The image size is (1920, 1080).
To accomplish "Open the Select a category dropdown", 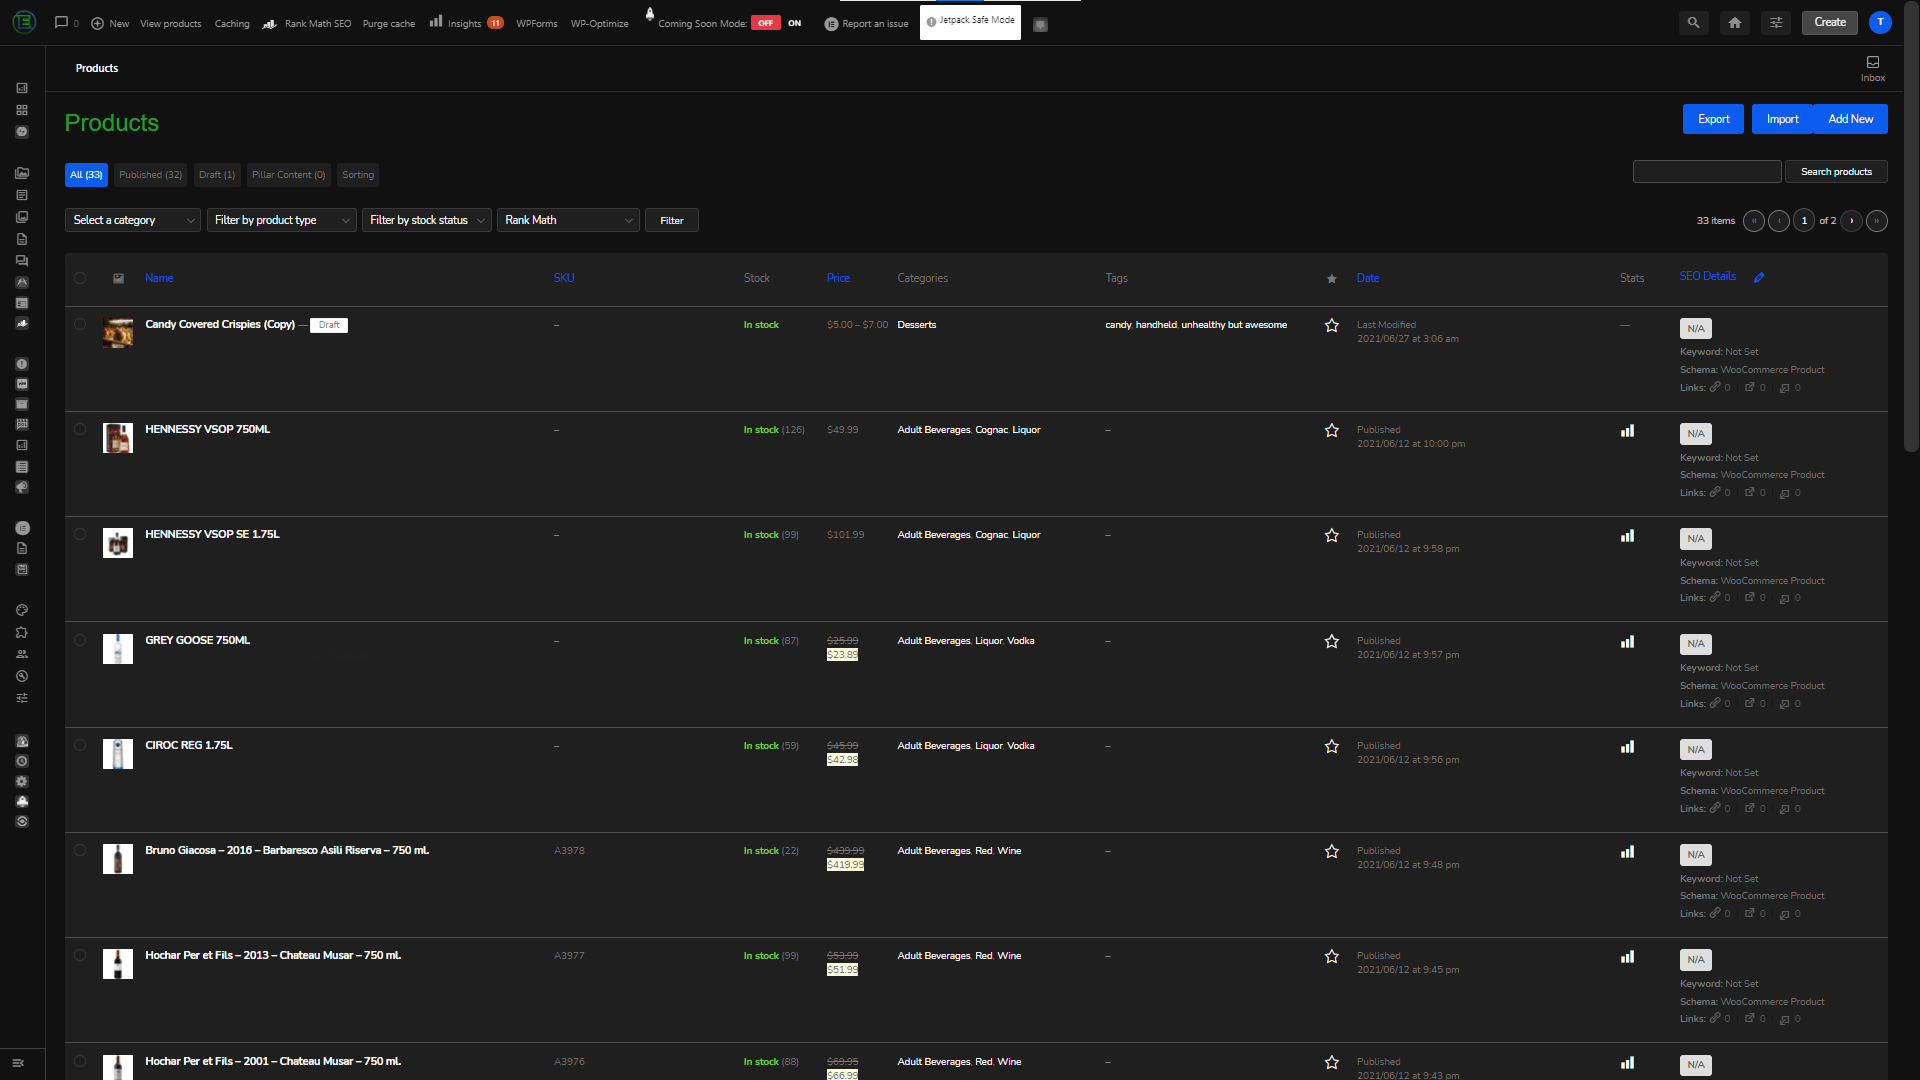I will click(x=133, y=220).
